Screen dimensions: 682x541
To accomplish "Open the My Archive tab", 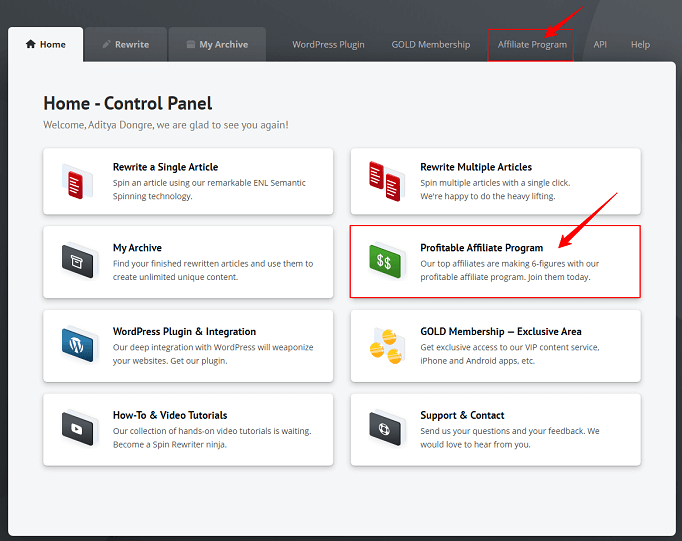I will [217, 44].
